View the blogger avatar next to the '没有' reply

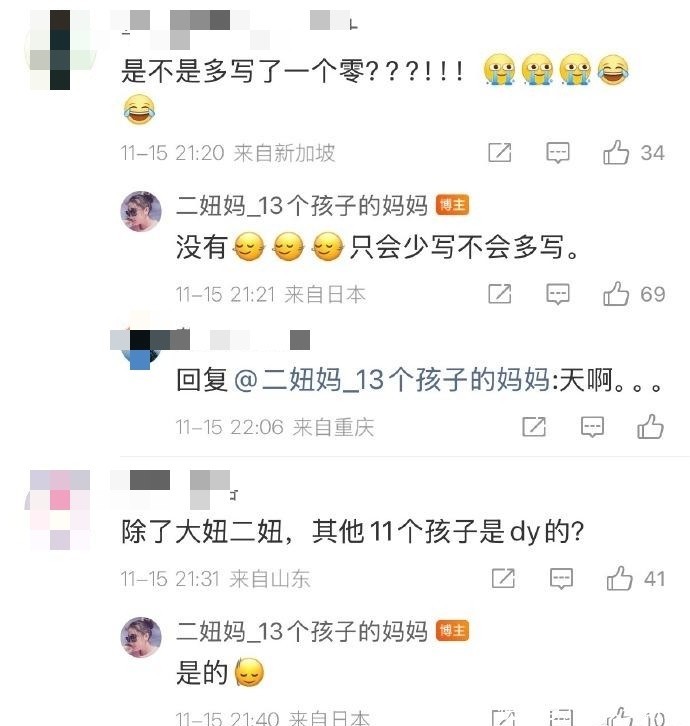[141, 211]
